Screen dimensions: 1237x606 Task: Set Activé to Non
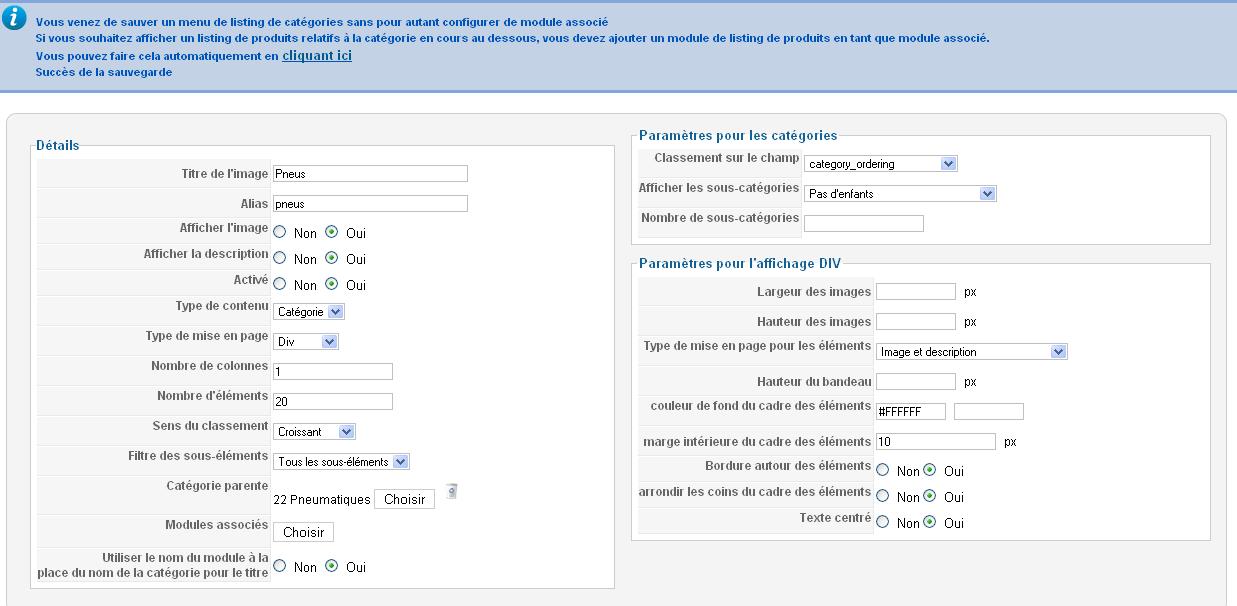[x=280, y=284]
